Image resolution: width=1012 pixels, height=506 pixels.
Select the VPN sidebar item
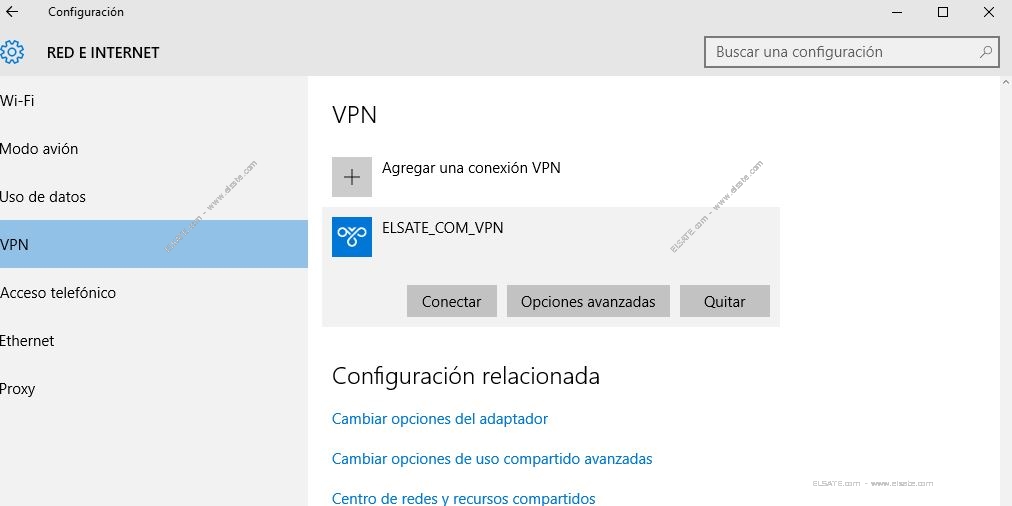(154, 244)
